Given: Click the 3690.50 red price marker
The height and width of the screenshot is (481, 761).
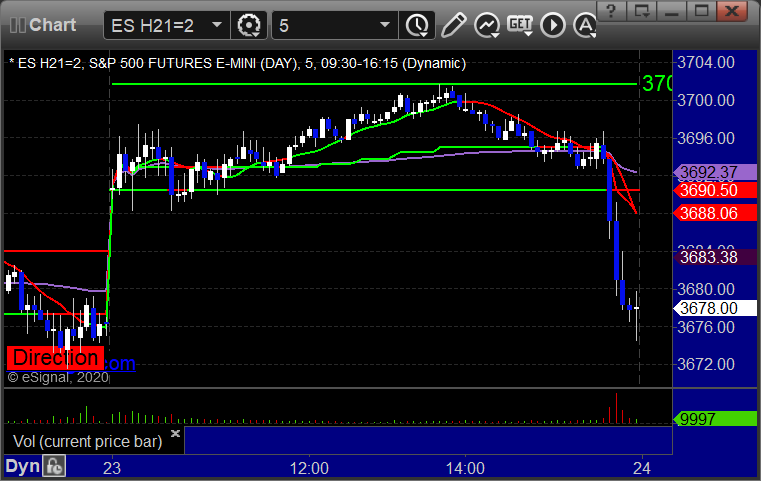Looking at the screenshot, I should (x=715, y=190).
